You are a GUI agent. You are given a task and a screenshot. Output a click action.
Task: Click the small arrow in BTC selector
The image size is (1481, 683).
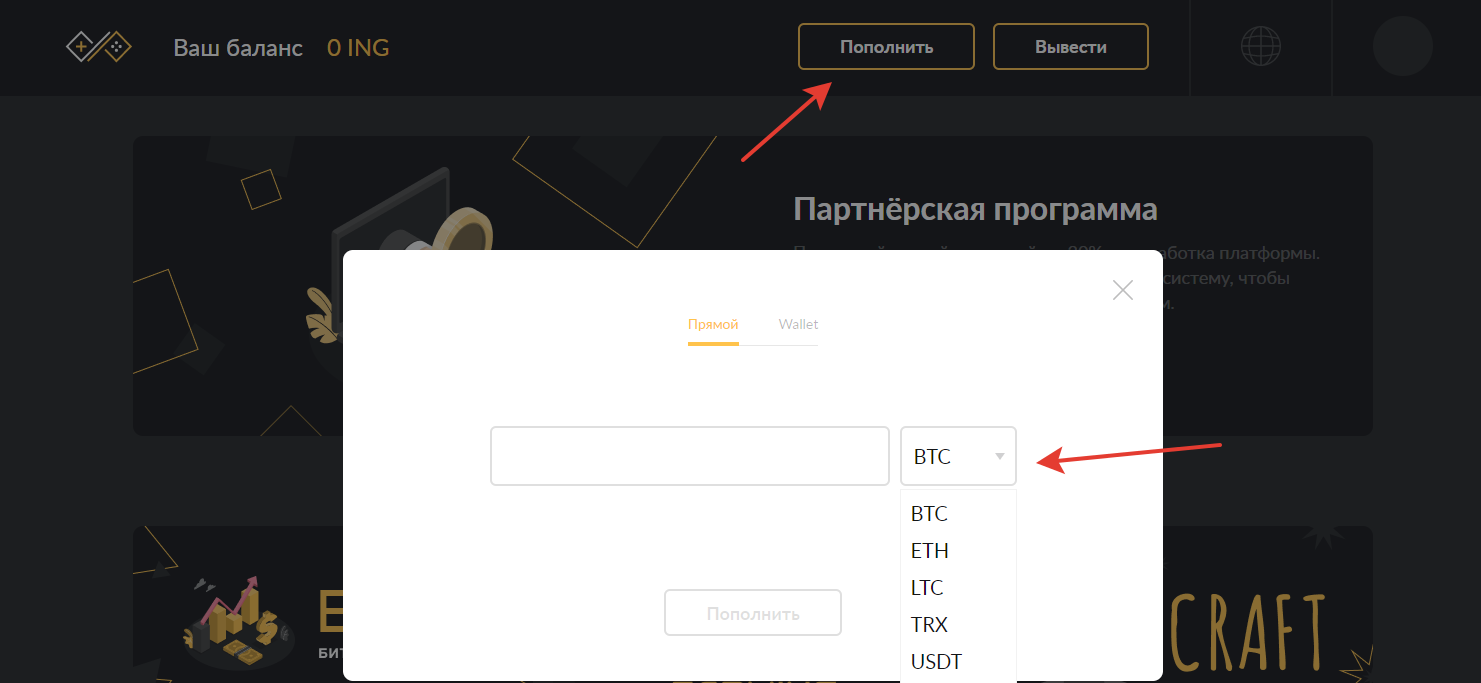click(x=999, y=457)
